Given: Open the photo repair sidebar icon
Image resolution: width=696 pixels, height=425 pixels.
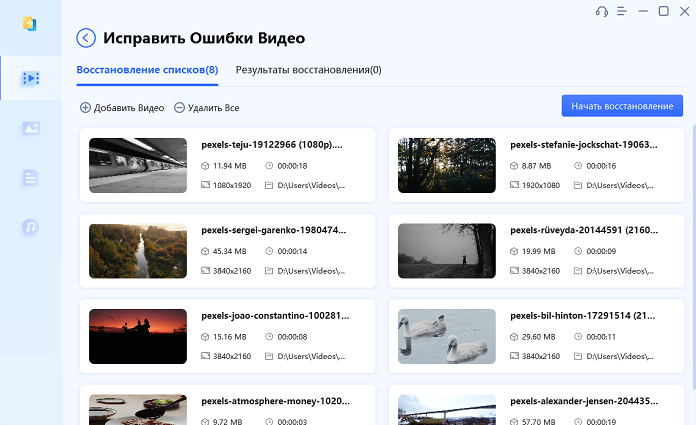Looking at the screenshot, I should [x=31, y=128].
